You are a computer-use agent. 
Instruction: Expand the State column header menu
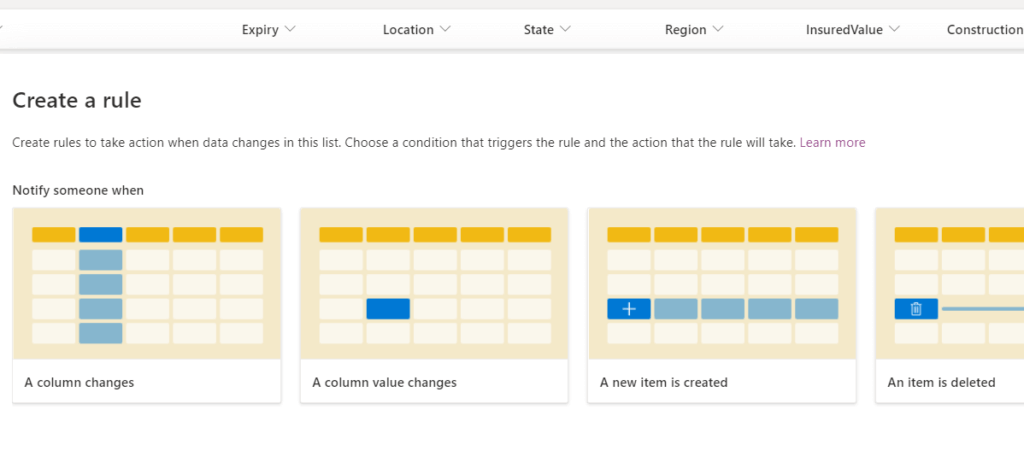coord(547,29)
